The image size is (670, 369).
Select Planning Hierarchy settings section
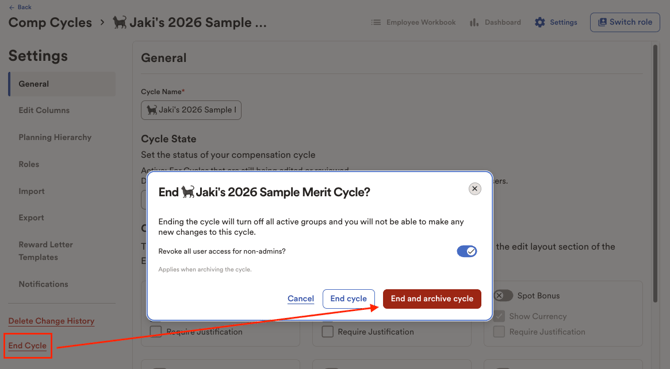(x=55, y=138)
